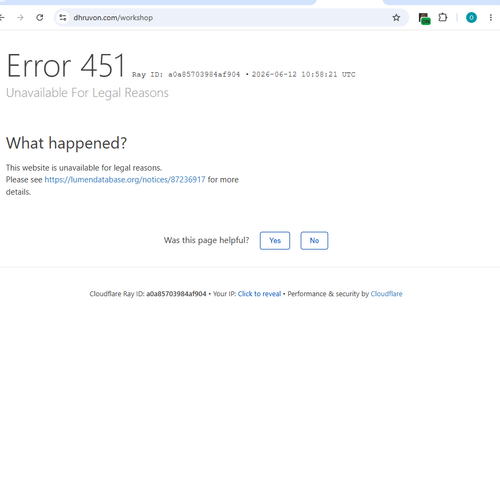Click the bold Ray ID in the footer

coord(176,294)
